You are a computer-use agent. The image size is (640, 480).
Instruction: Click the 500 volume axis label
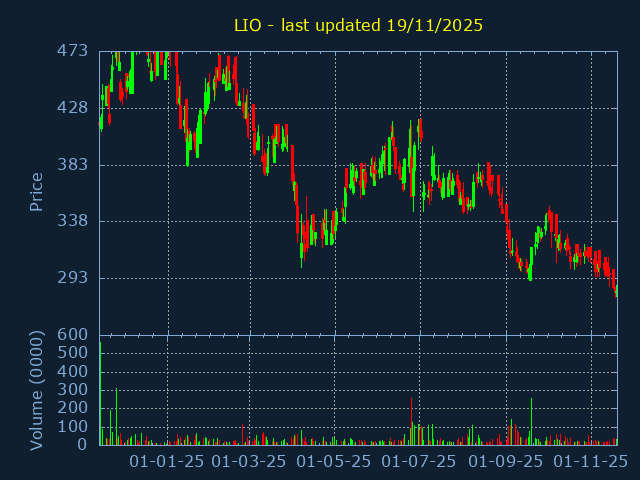tap(72, 353)
